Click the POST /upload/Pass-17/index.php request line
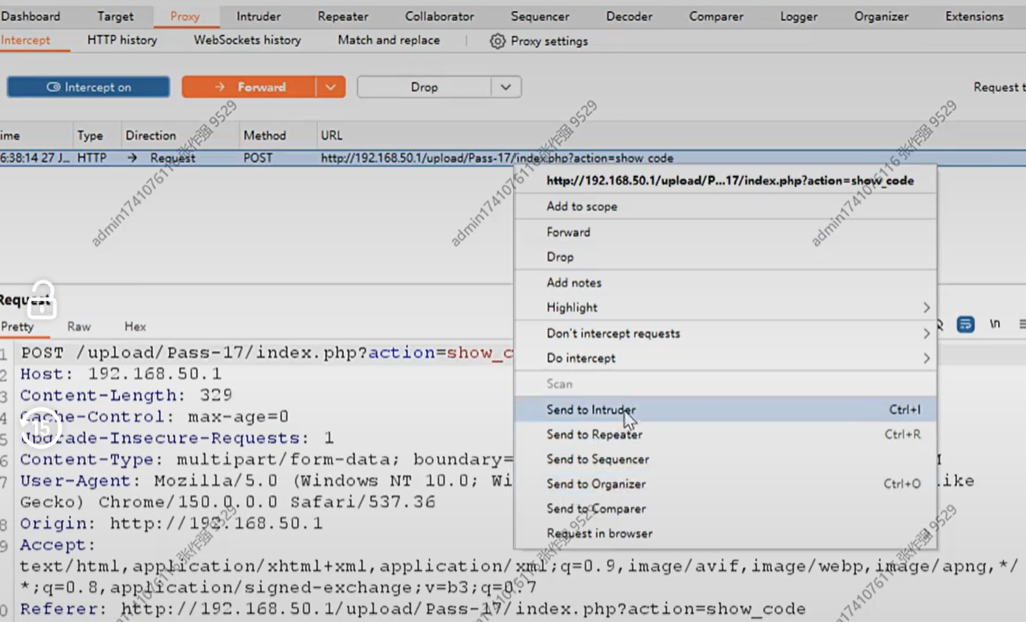The width and height of the screenshot is (1026, 622). click(266, 353)
